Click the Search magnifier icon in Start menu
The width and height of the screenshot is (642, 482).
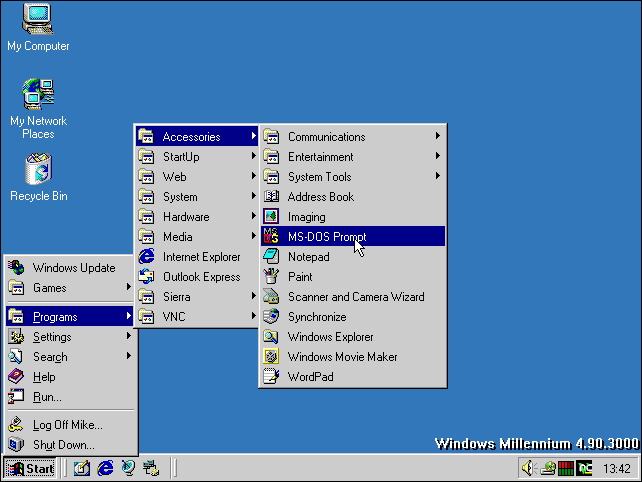pos(16,356)
